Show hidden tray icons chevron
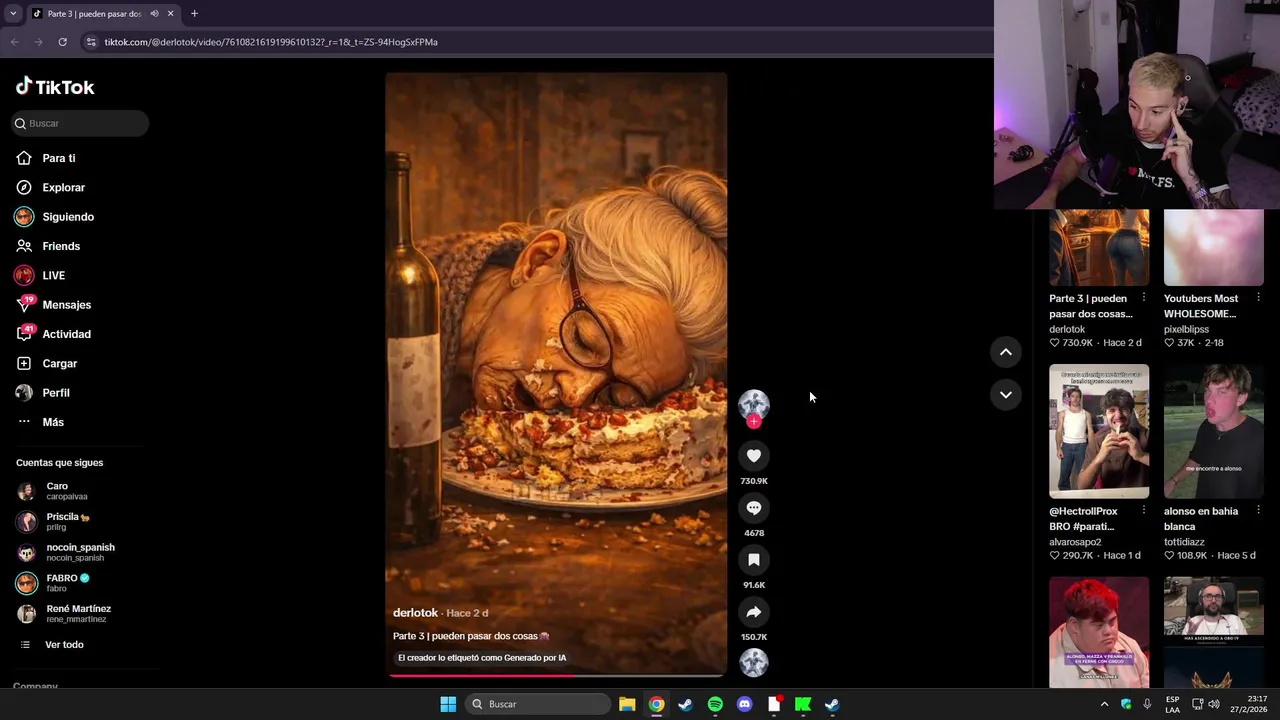Screen dimensions: 1280x720 point(1104,704)
